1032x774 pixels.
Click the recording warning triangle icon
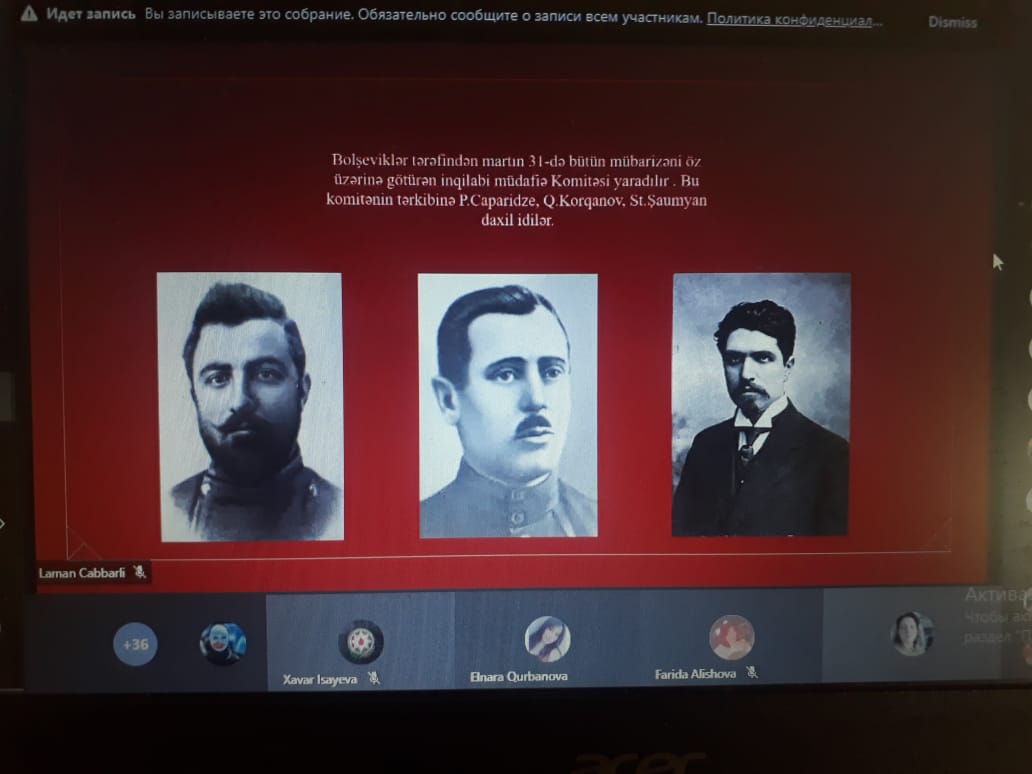pyautogui.click(x=29, y=13)
